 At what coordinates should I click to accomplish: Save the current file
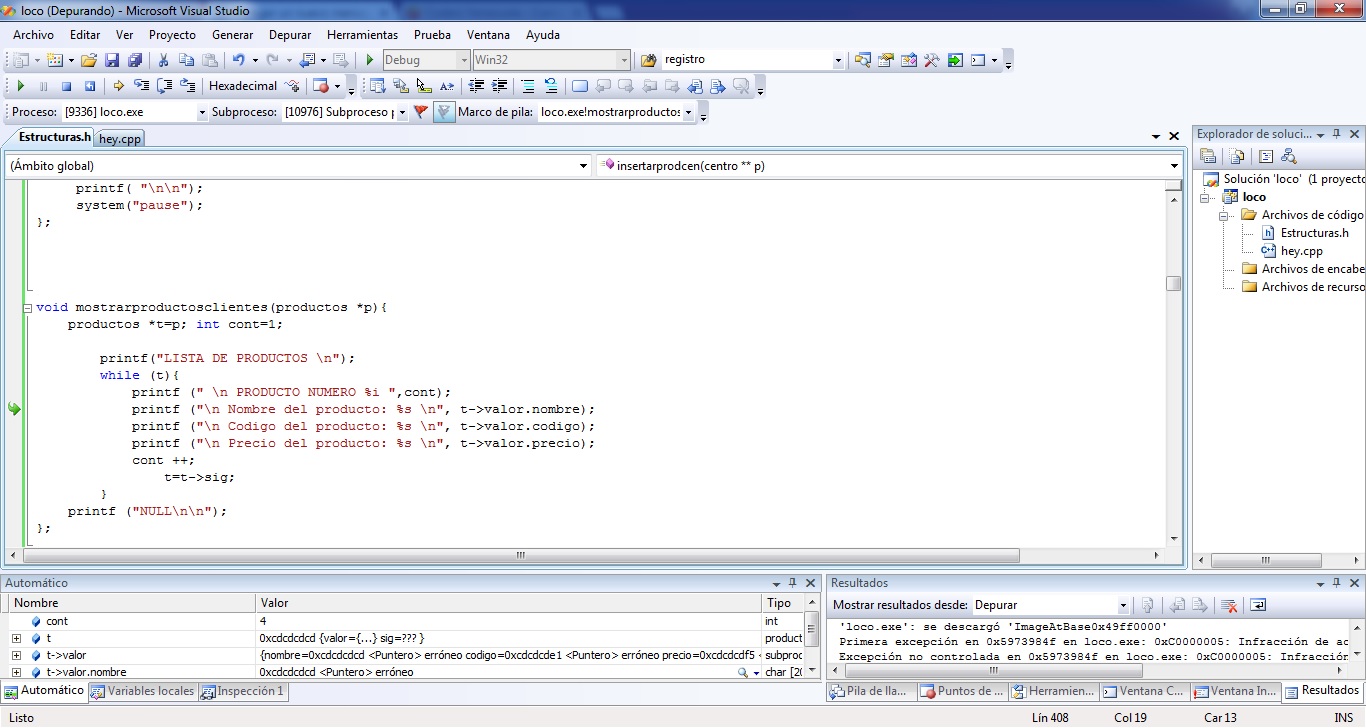112,60
